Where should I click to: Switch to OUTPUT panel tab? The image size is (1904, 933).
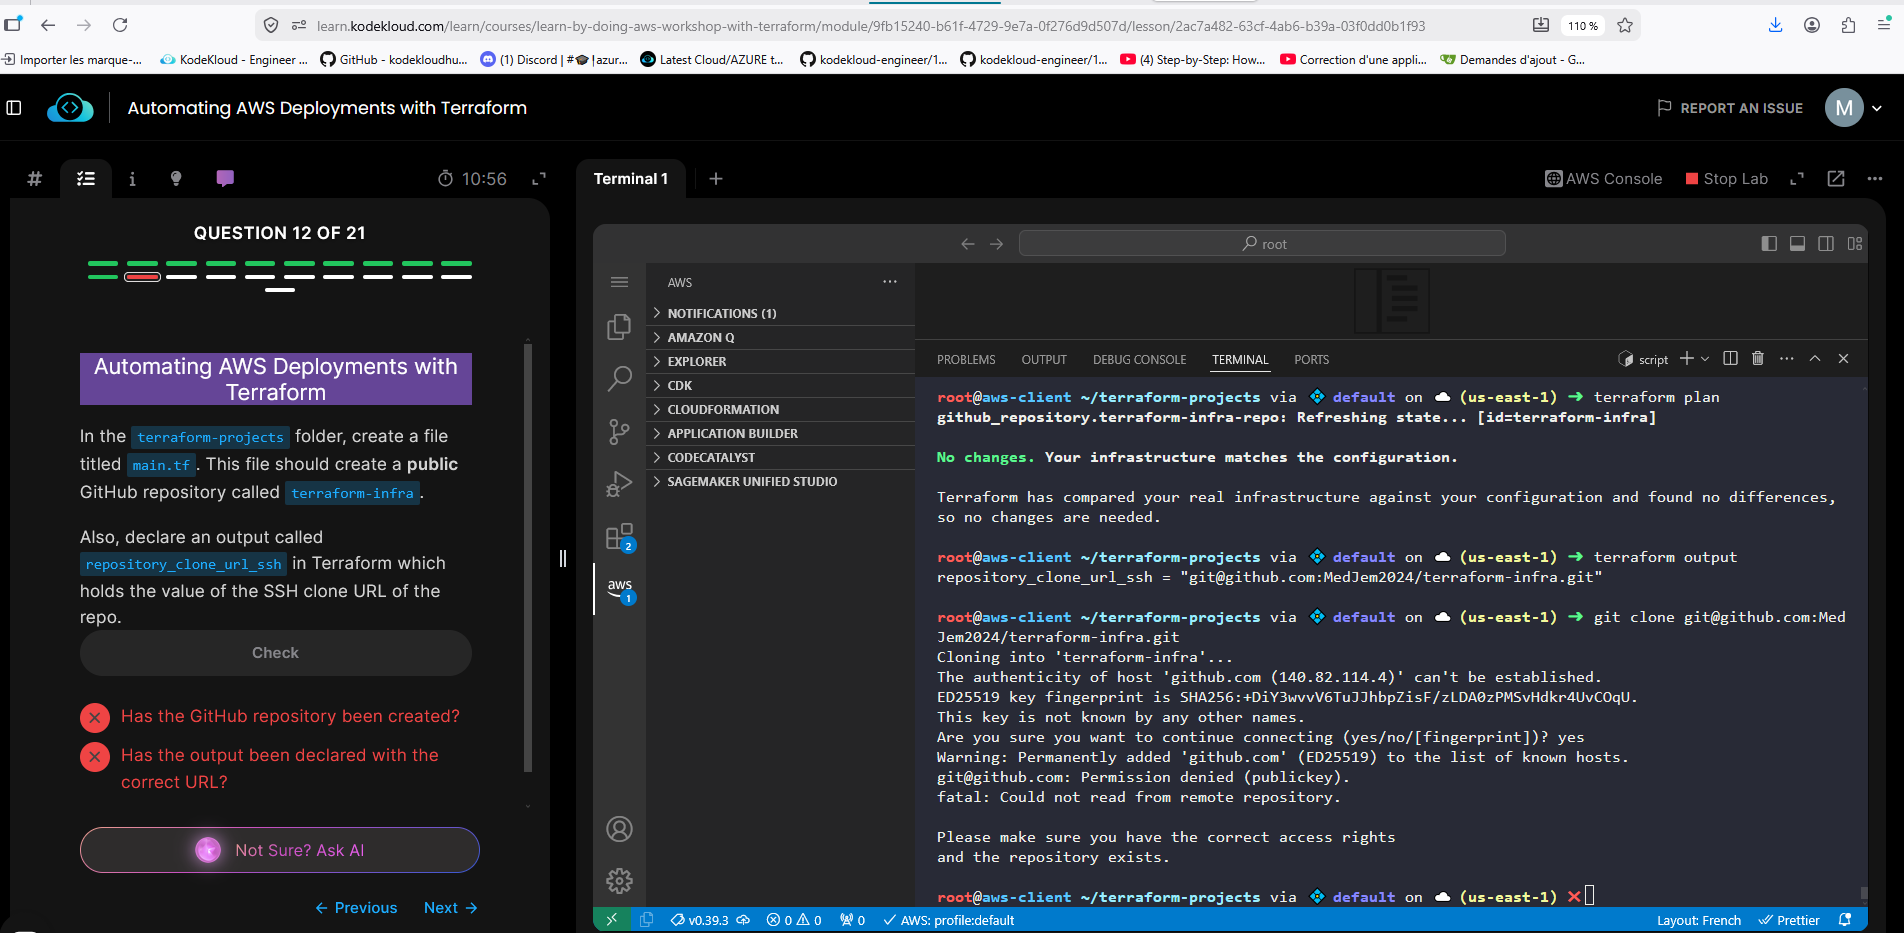tap(1044, 360)
